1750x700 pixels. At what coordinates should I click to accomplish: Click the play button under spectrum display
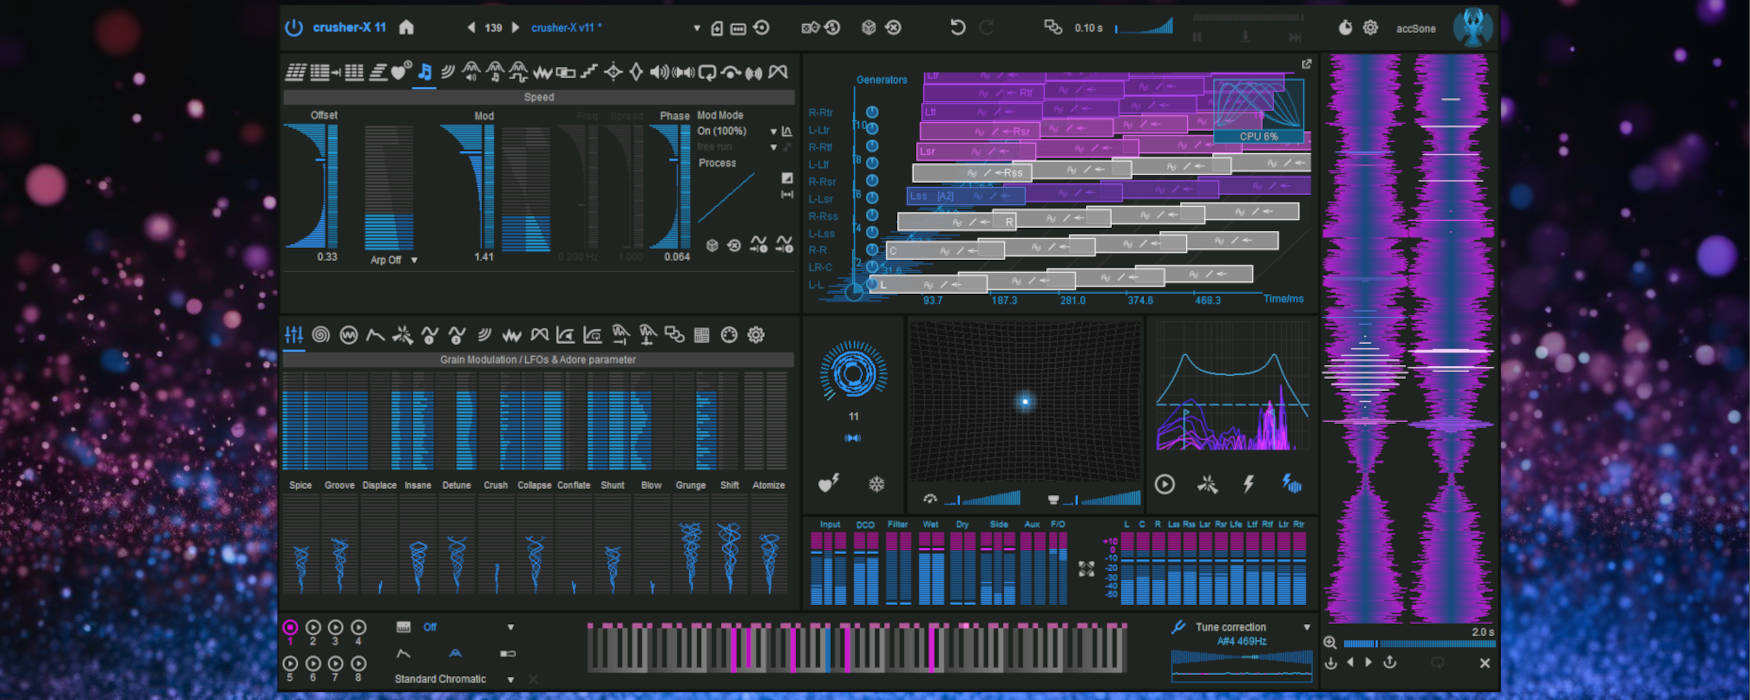tap(1165, 484)
